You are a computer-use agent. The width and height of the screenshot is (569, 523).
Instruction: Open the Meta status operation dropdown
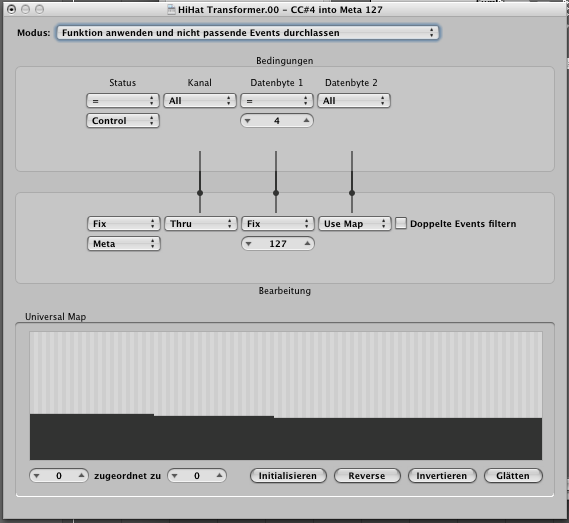(124, 244)
